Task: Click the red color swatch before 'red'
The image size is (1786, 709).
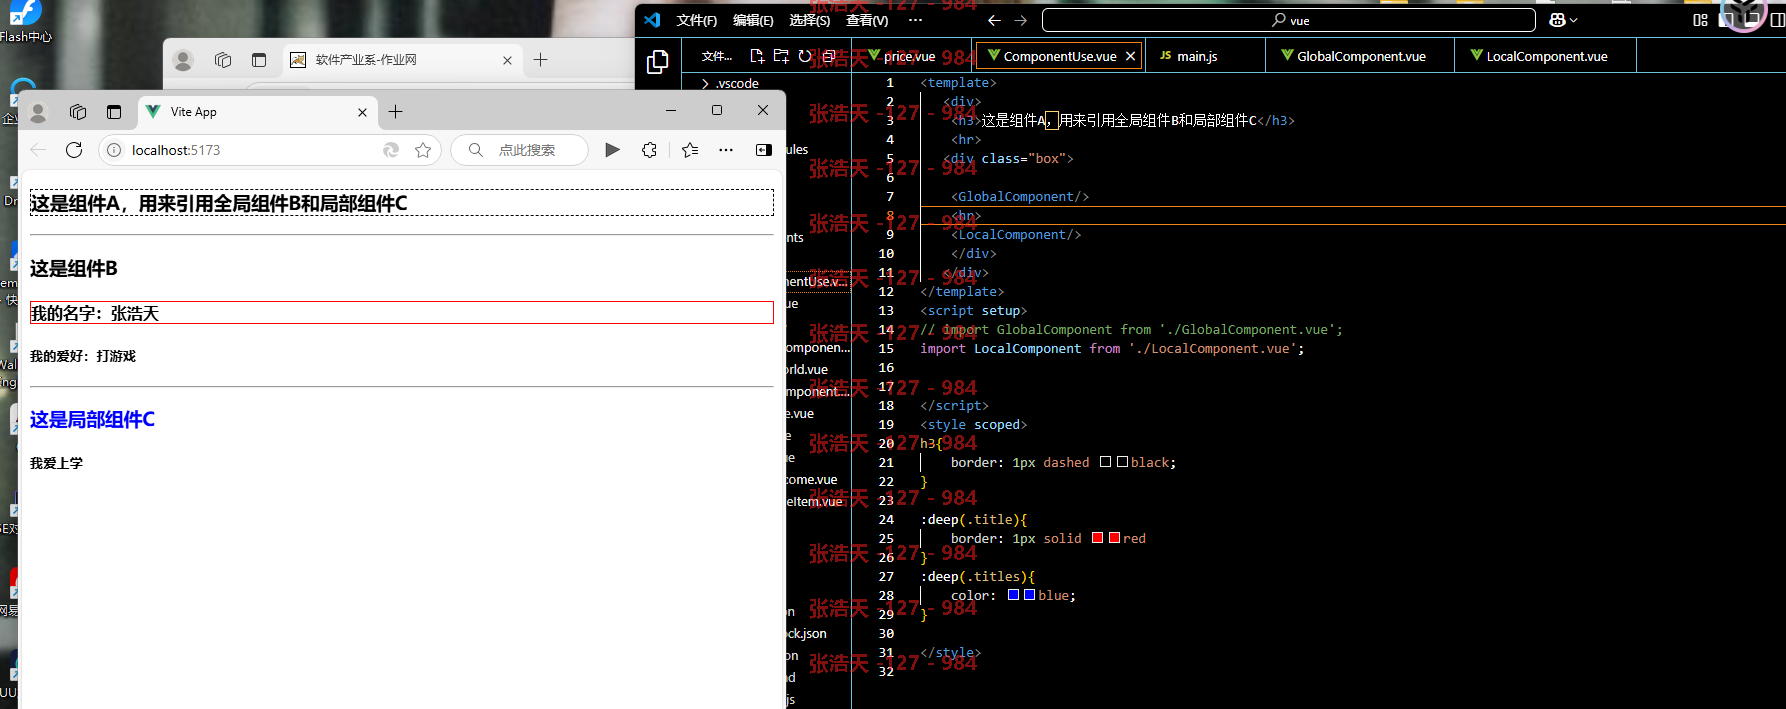Action: click(1114, 538)
